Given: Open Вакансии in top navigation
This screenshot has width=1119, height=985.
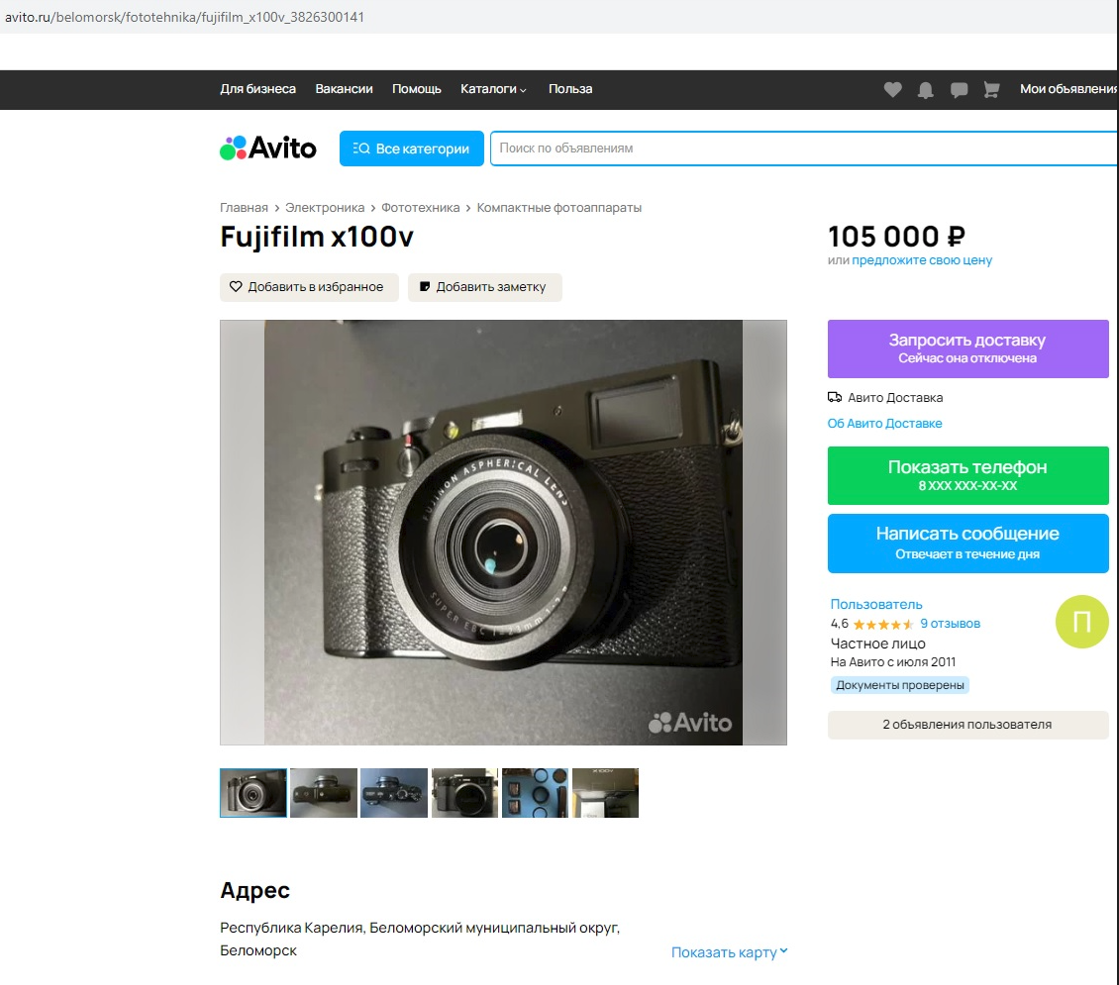Looking at the screenshot, I should click(x=344, y=89).
